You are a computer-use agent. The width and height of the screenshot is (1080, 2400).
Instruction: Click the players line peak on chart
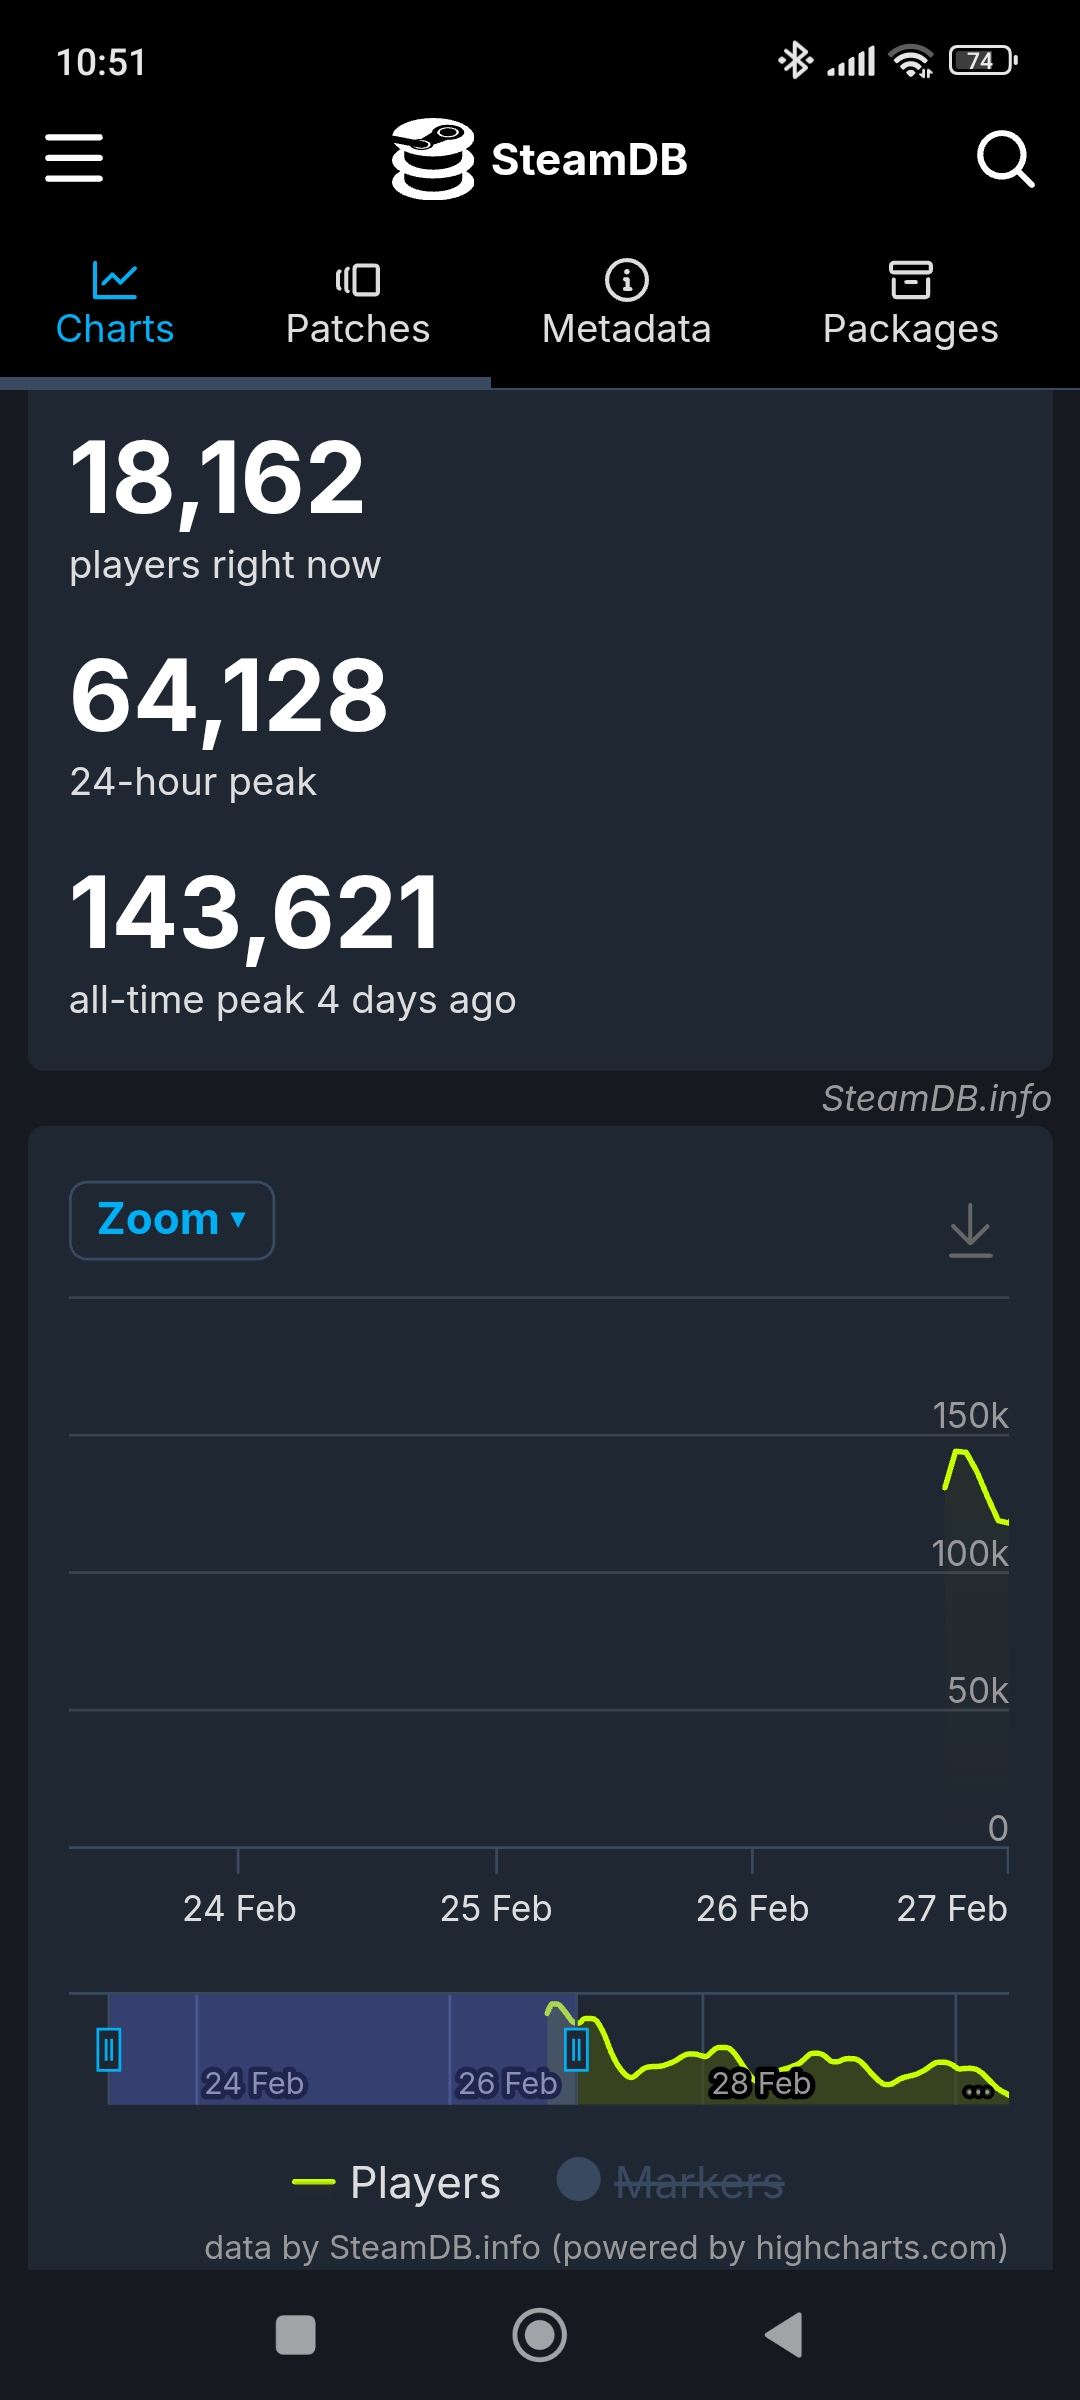(961, 1451)
